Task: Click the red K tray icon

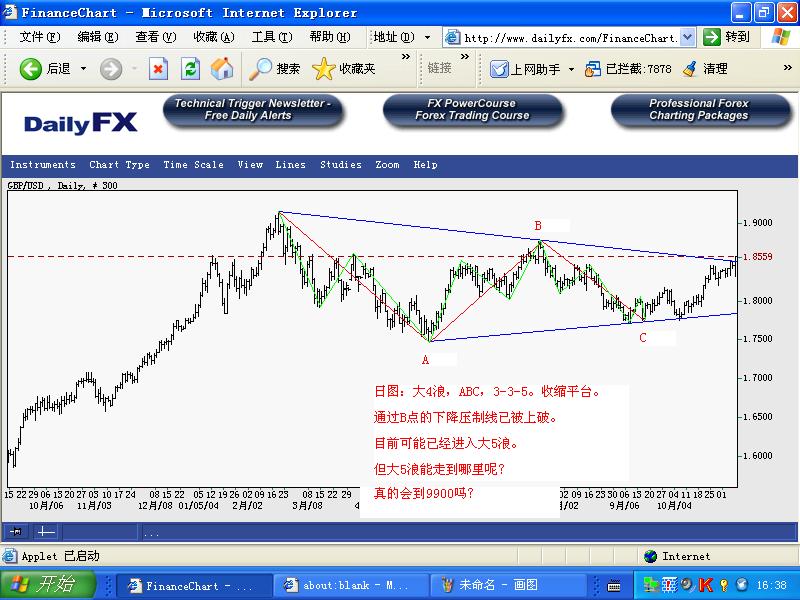Action: click(705, 585)
